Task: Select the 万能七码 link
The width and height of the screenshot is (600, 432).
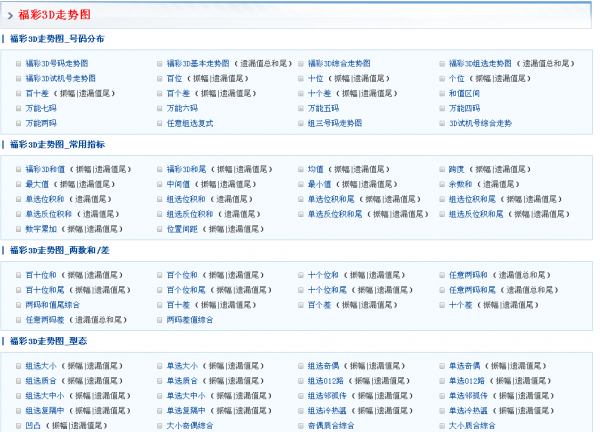Action: (41, 108)
